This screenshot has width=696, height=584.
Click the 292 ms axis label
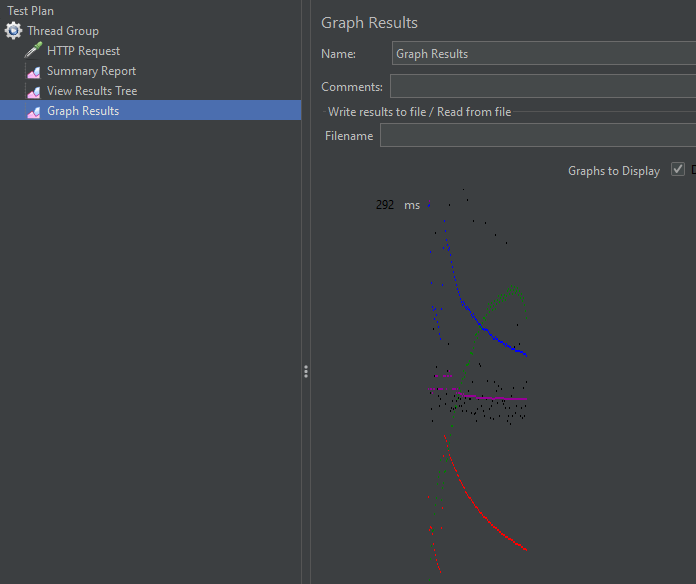(398, 205)
